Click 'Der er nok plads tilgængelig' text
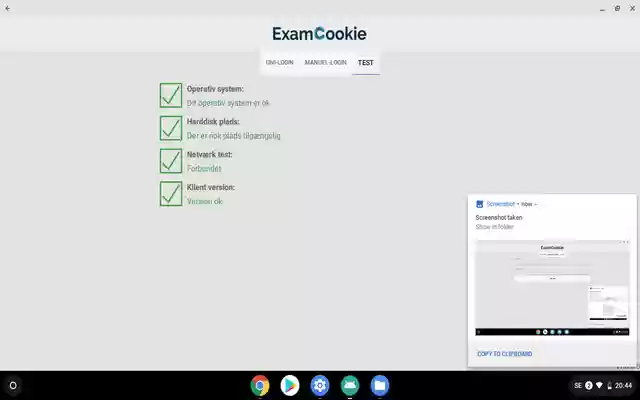 coord(233,136)
